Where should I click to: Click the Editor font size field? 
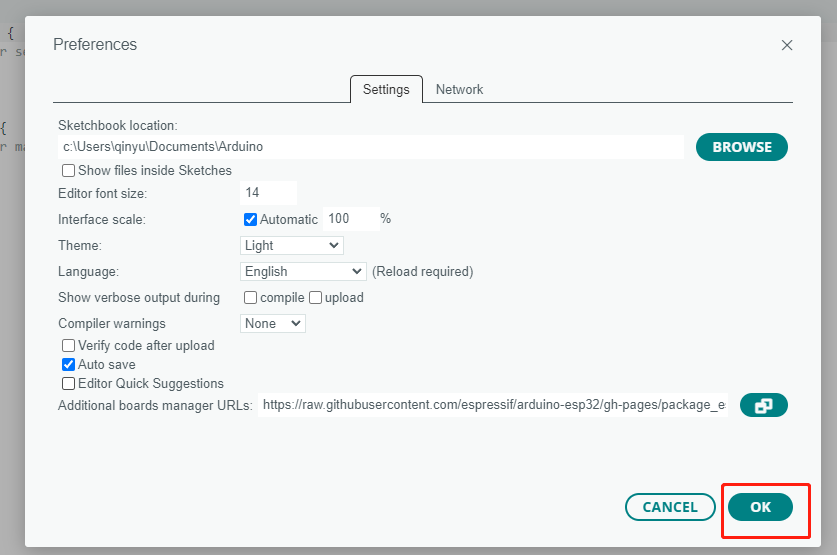click(x=268, y=193)
